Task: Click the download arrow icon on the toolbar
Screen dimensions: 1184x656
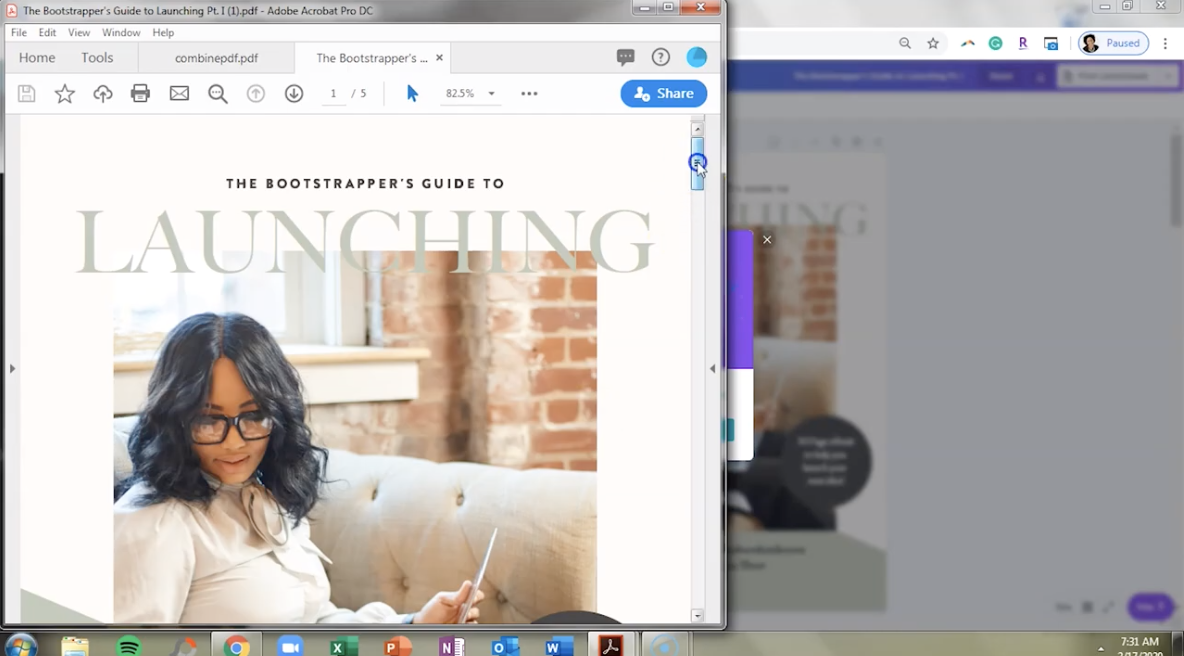Action: coord(293,93)
